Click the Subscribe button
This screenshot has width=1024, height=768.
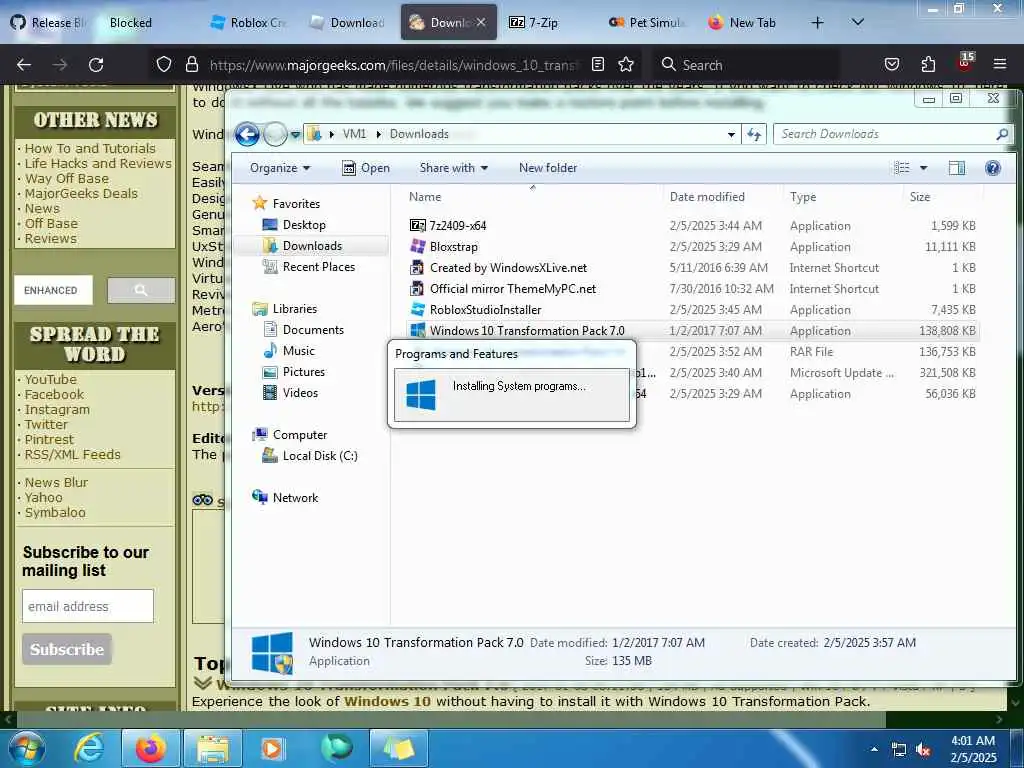tap(67, 649)
